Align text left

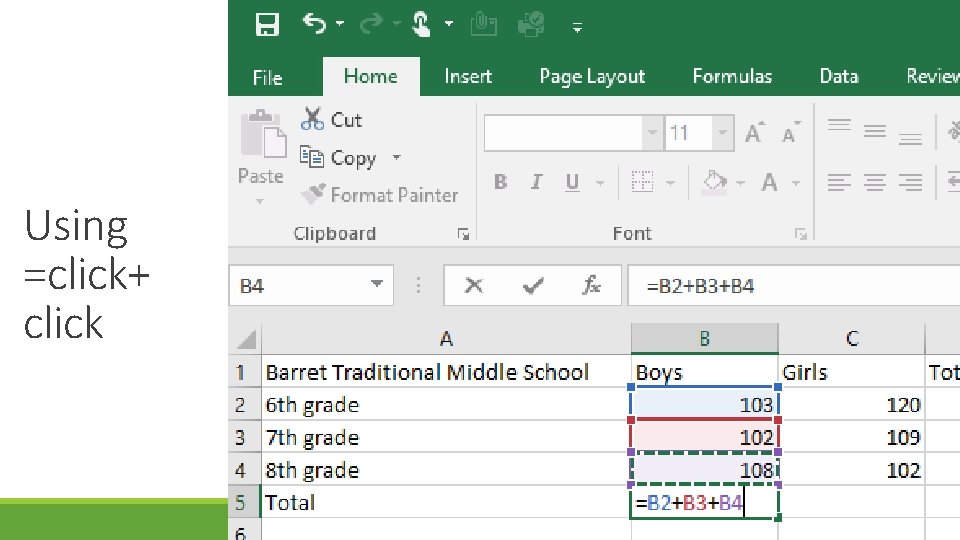pos(839,182)
